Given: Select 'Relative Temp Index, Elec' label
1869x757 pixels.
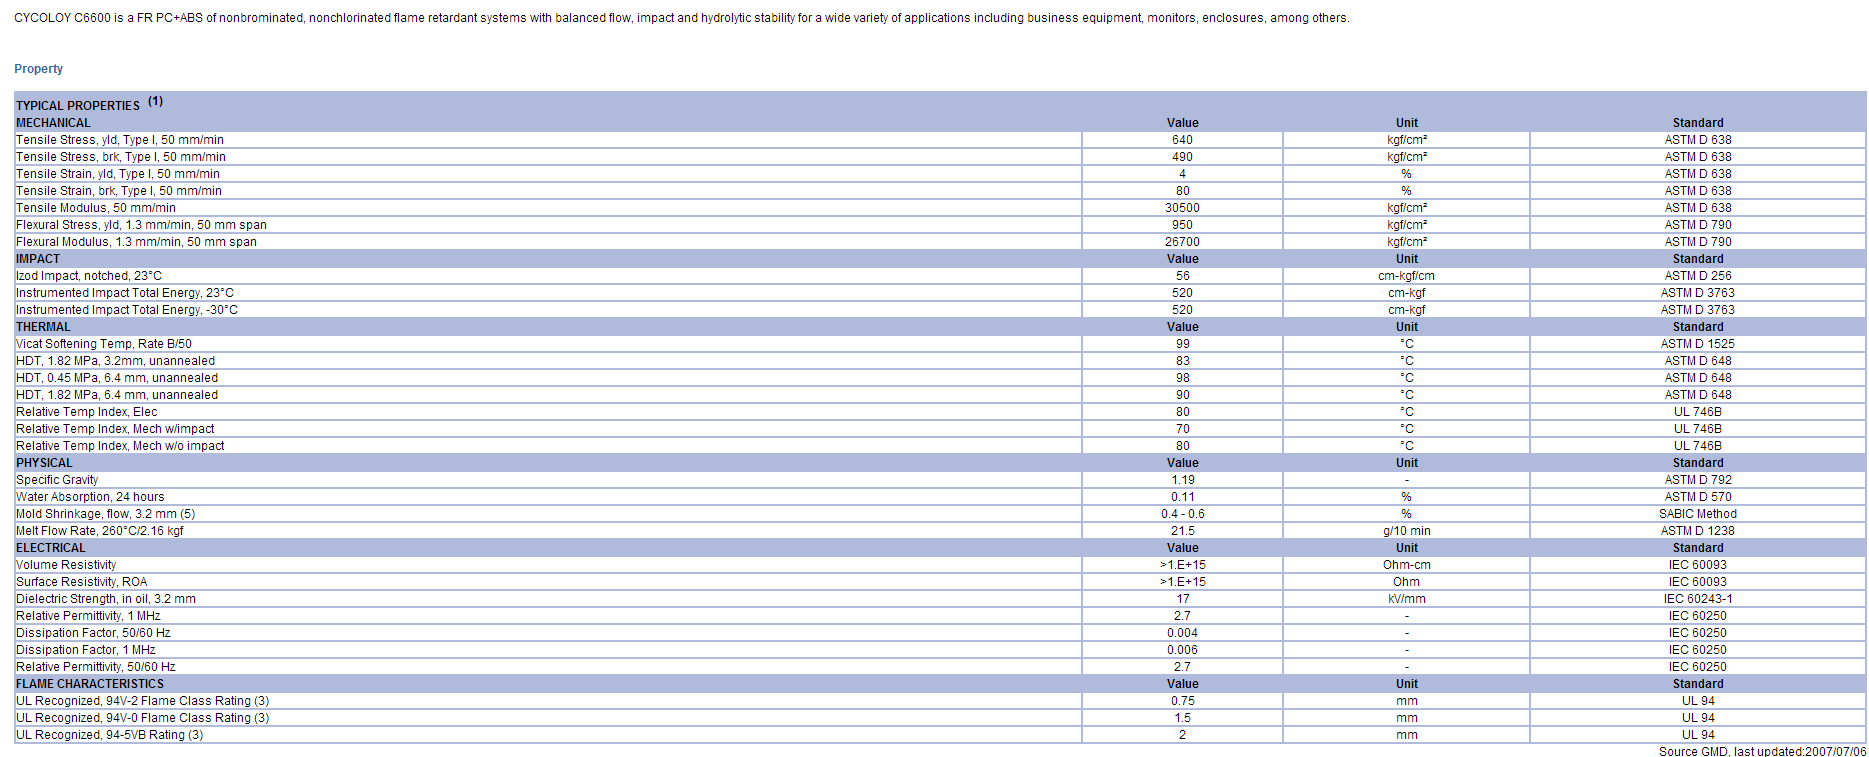Looking at the screenshot, I should 86,412.
